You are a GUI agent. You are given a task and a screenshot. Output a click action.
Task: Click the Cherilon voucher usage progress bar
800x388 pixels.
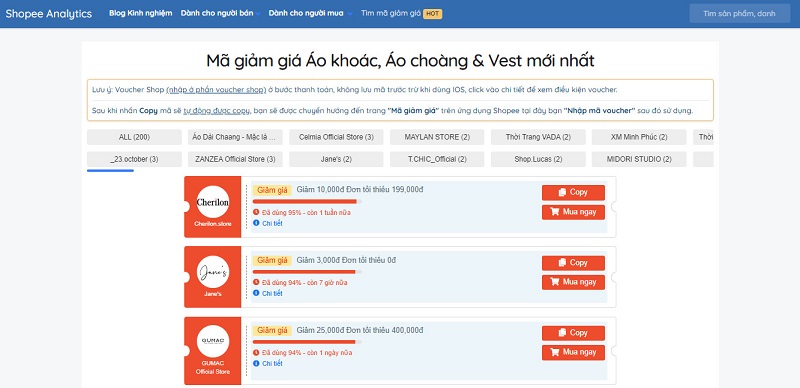[x=307, y=201]
